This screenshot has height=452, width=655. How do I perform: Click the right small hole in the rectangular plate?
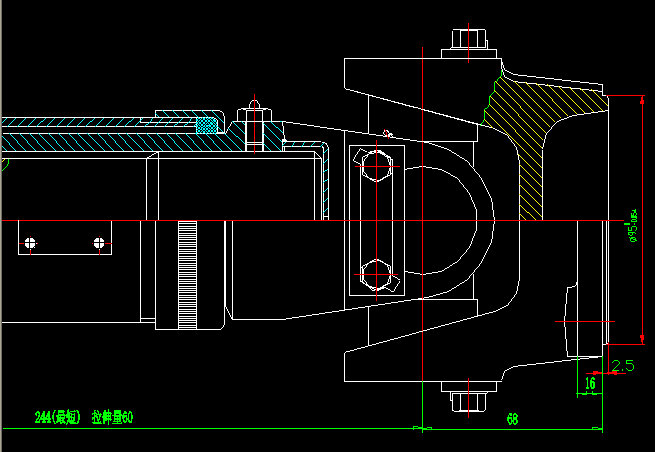[98, 242]
